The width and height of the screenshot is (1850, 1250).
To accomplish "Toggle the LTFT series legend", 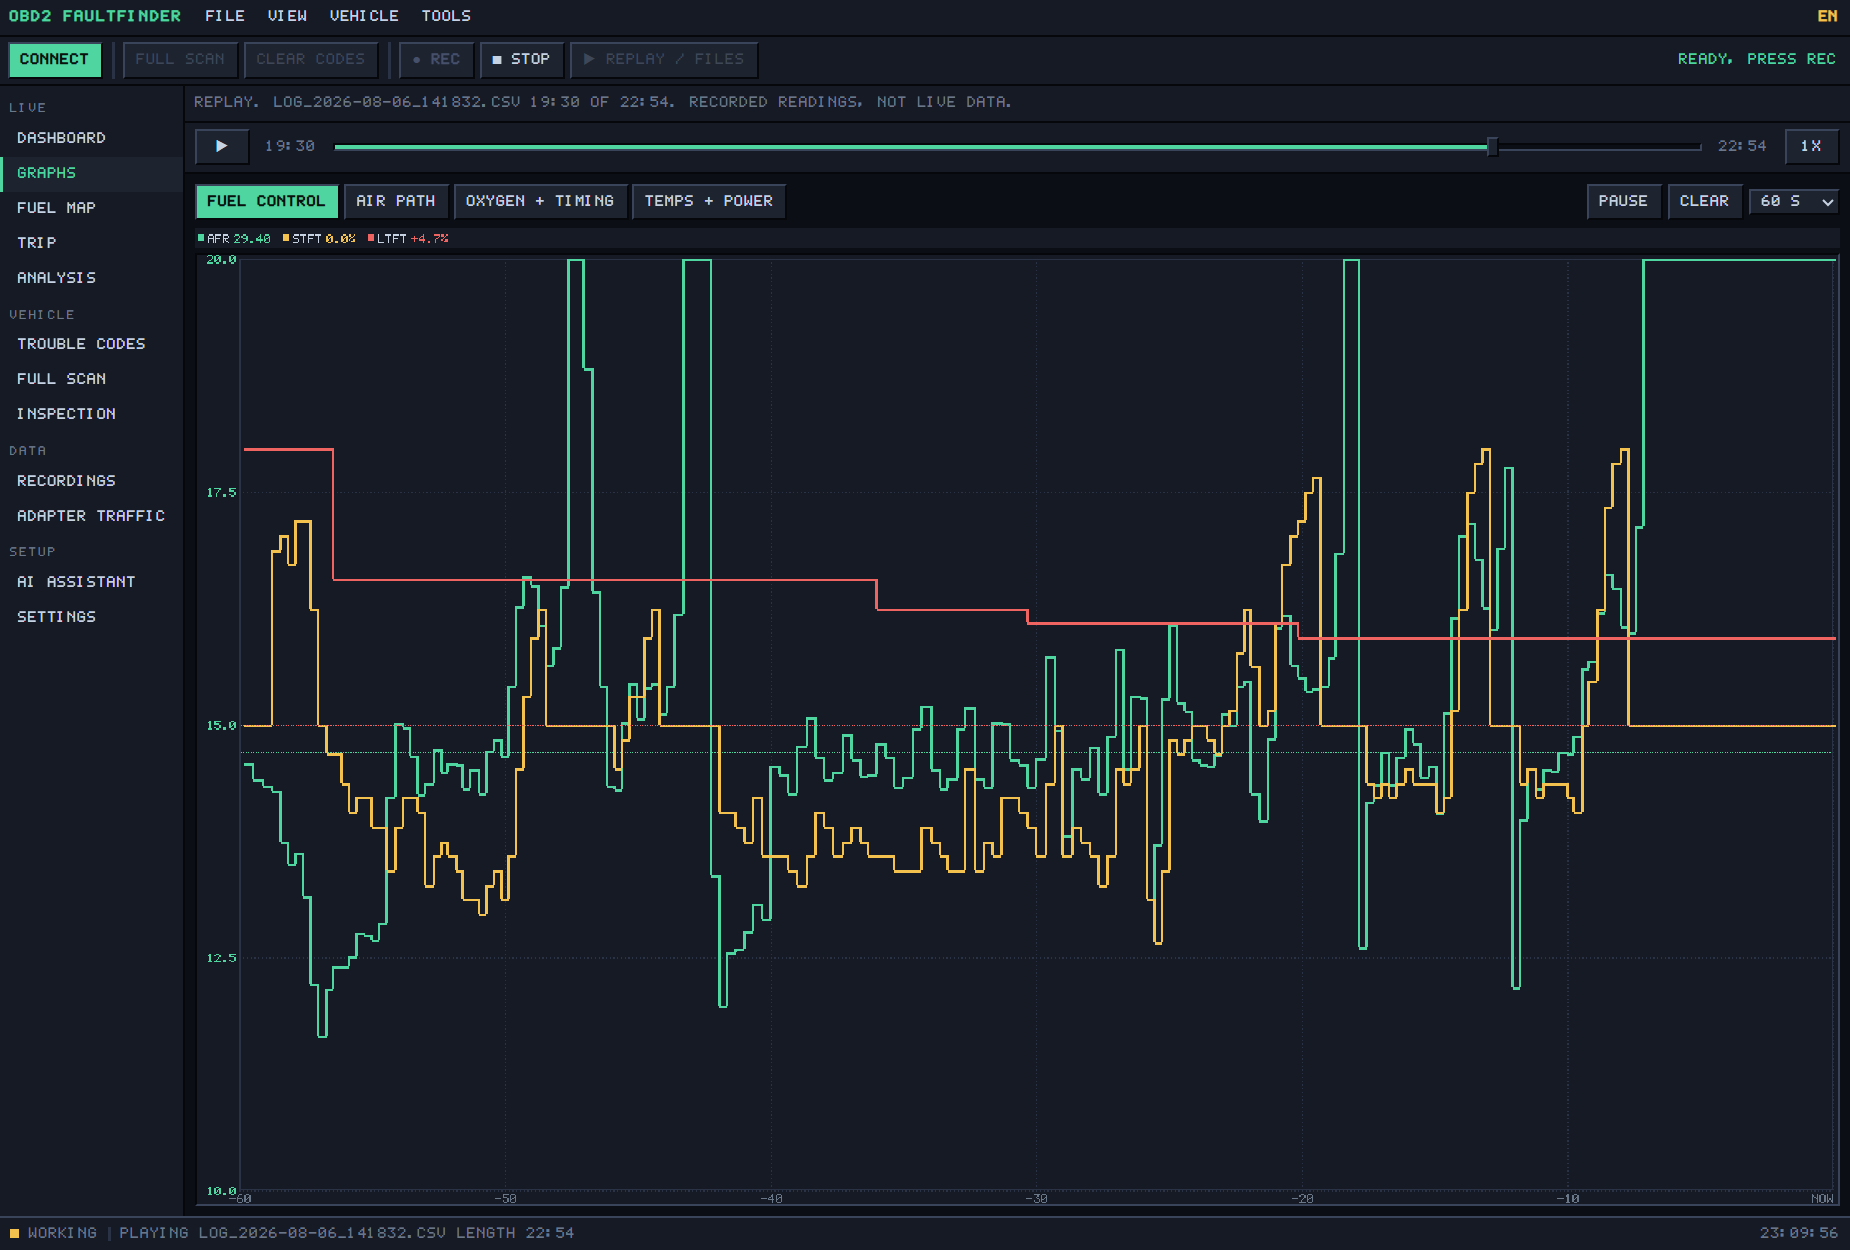I will (408, 239).
